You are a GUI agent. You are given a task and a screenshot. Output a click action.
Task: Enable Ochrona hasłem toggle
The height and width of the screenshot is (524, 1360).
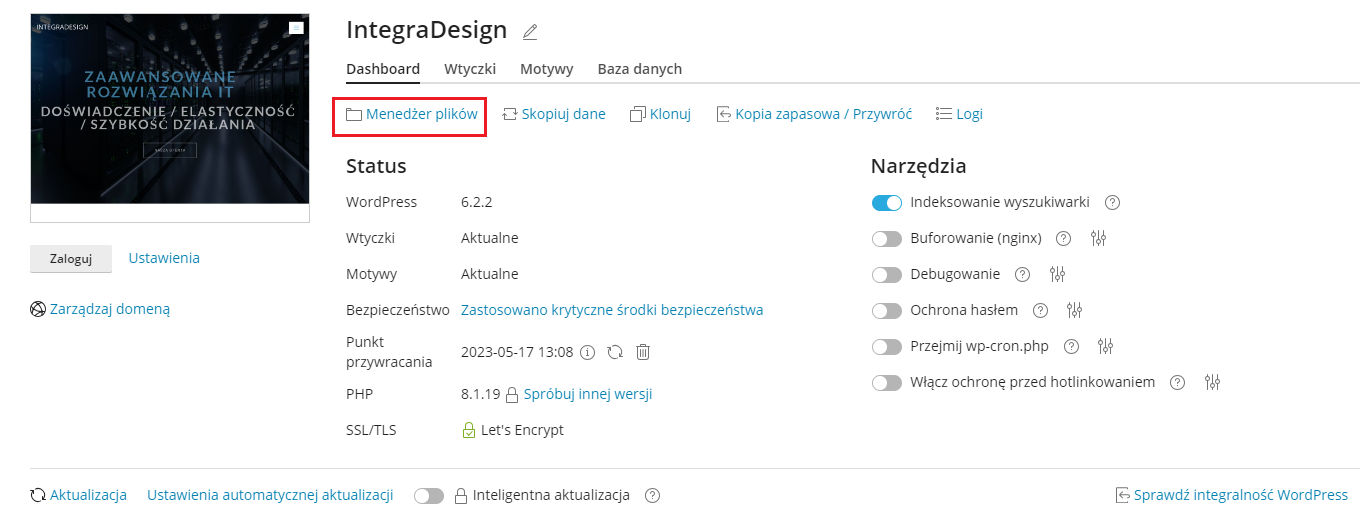coord(887,311)
